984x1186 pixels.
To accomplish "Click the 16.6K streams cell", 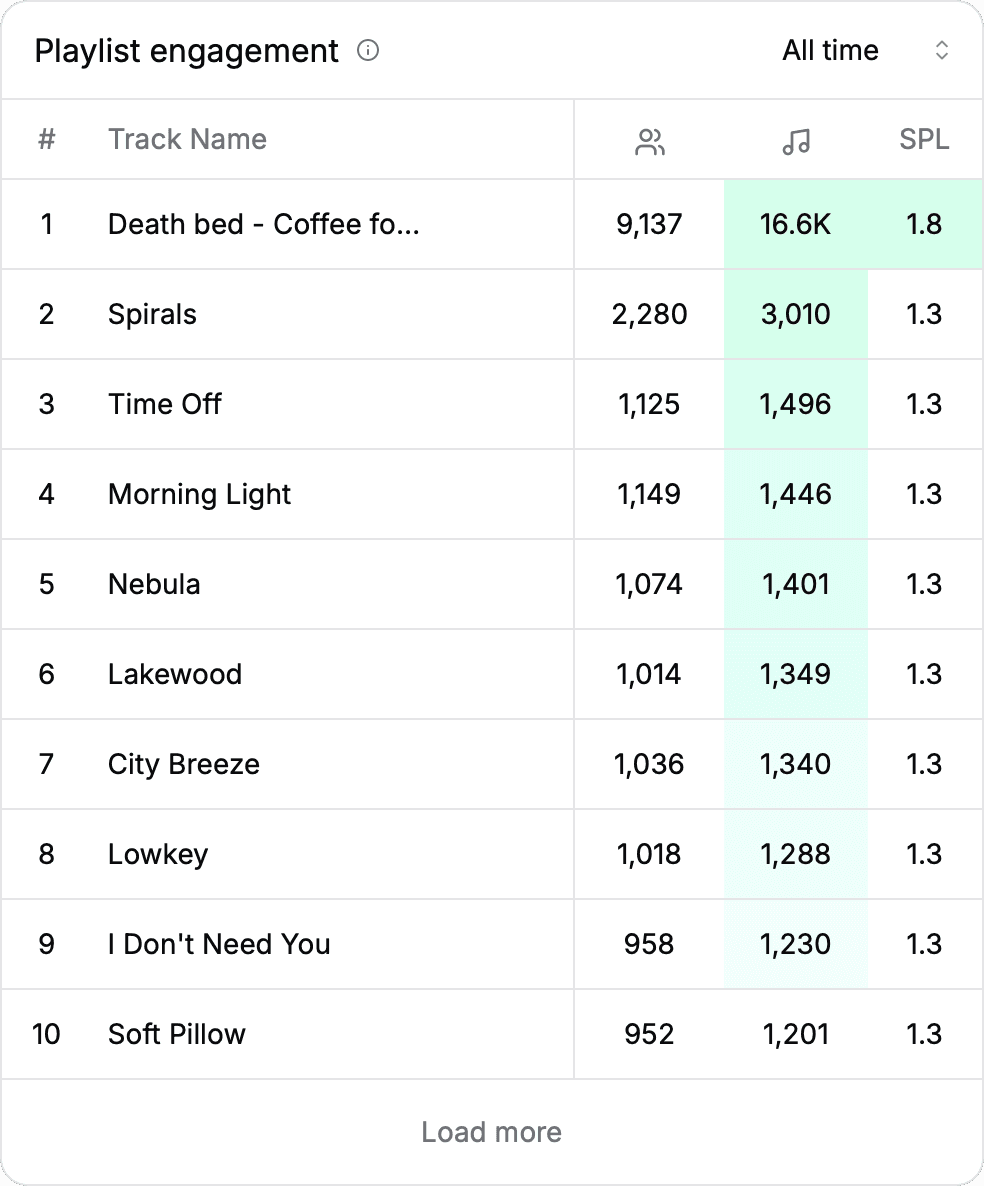I will 795,224.
